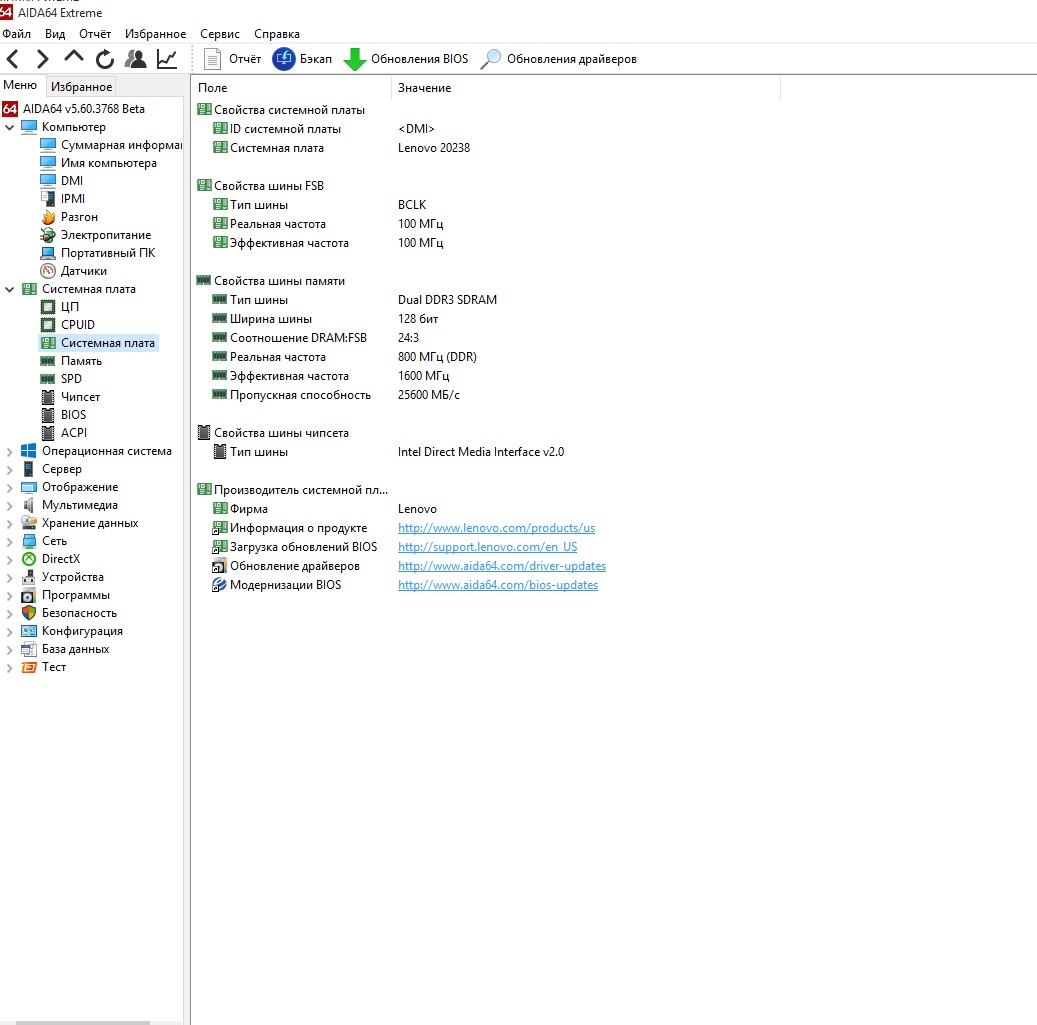Click the Lenovo 20238 value

click(x=434, y=148)
